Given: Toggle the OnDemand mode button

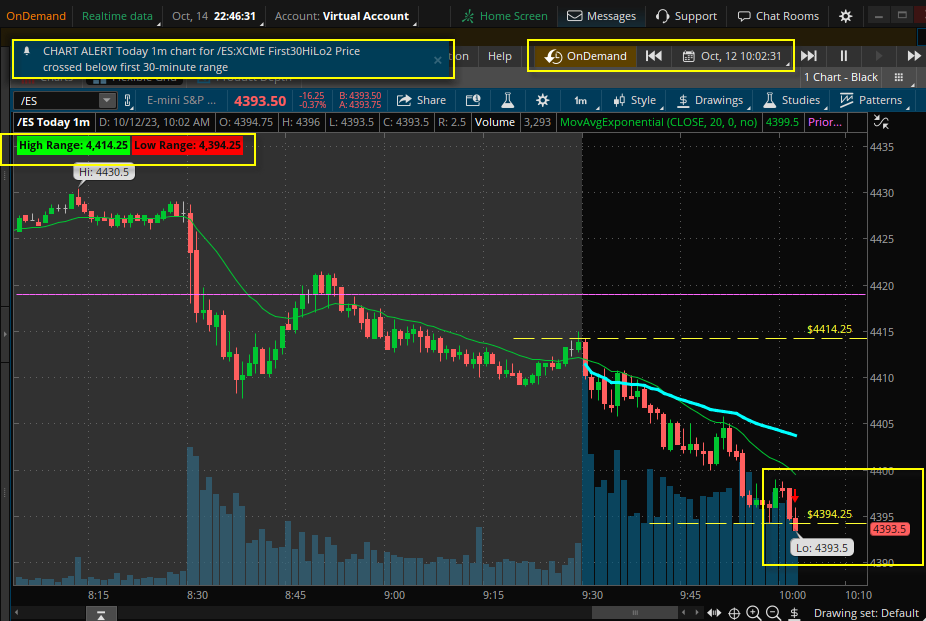Looking at the screenshot, I should [585, 56].
